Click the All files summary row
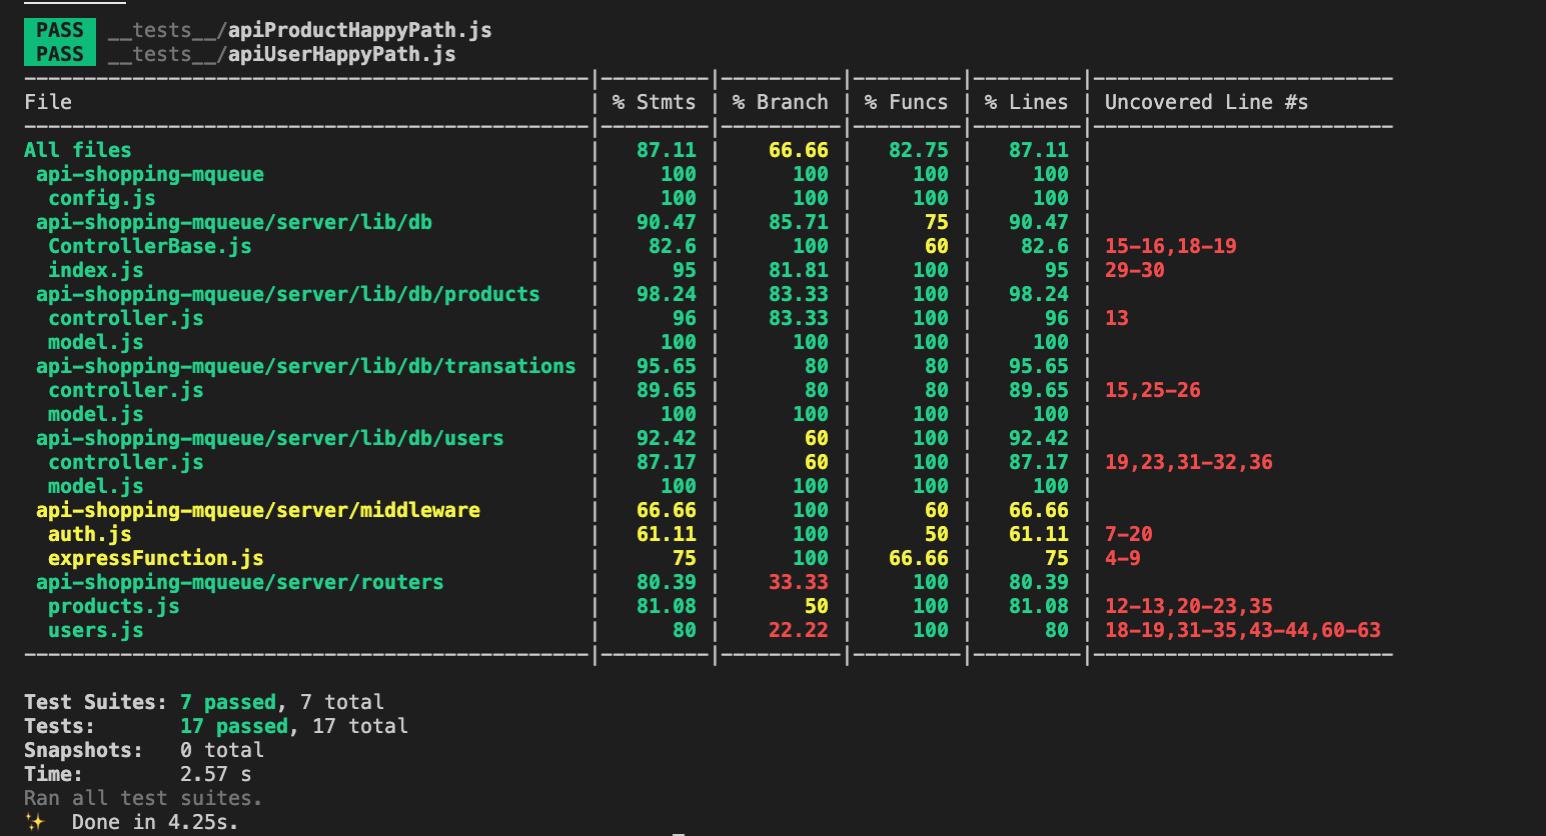The image size is (1546, 836). point(76,149)
